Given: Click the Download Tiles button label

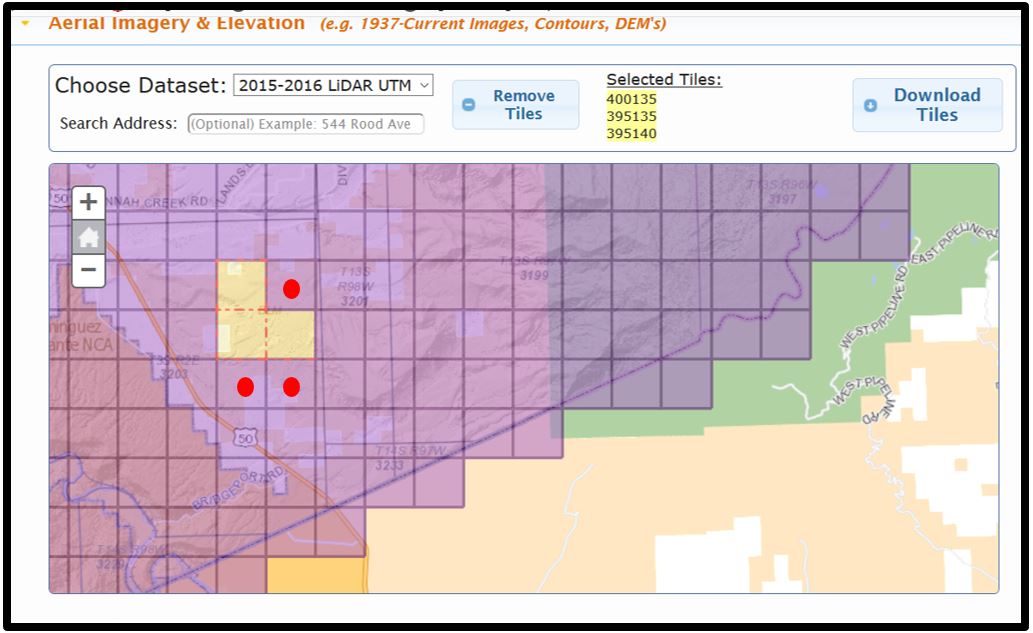Looking at the screenshot, I should click(x=937, y=105).
